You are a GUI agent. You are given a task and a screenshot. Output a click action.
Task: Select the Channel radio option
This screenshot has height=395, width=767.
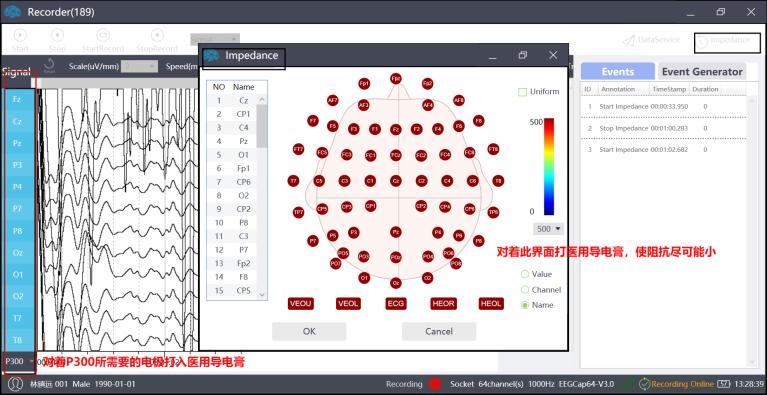pyautogui.click(x=525, y=290)
